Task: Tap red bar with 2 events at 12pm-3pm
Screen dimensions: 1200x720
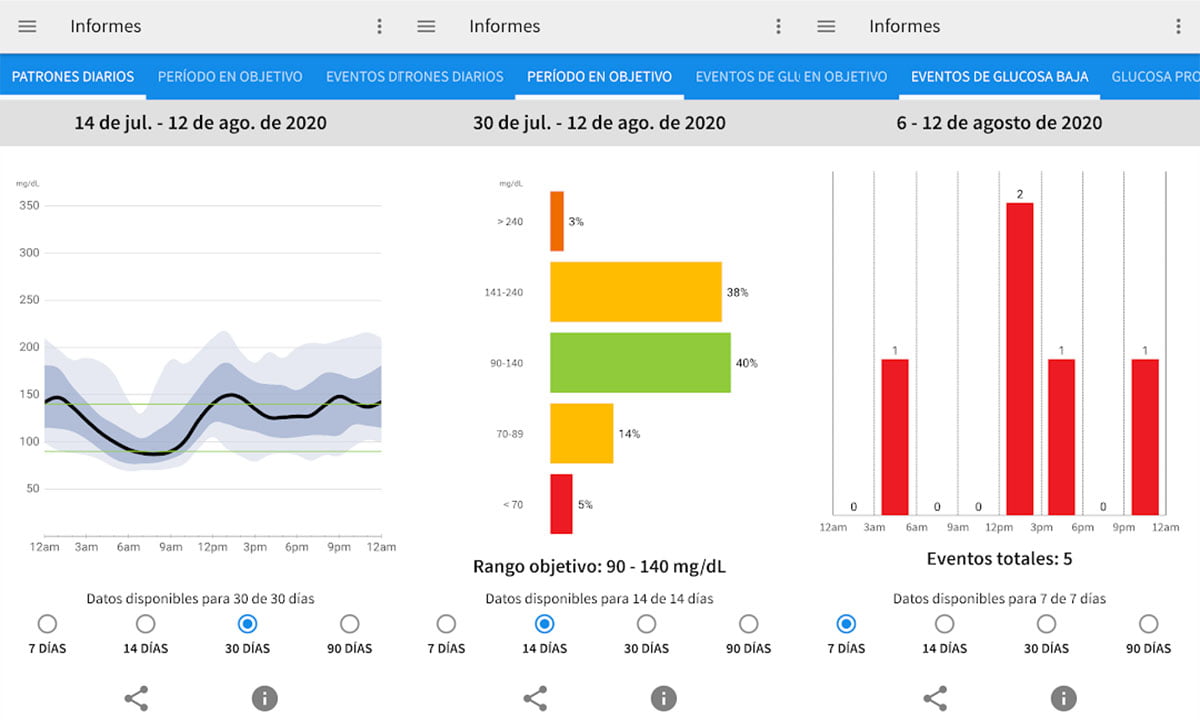Action: 1020,358
